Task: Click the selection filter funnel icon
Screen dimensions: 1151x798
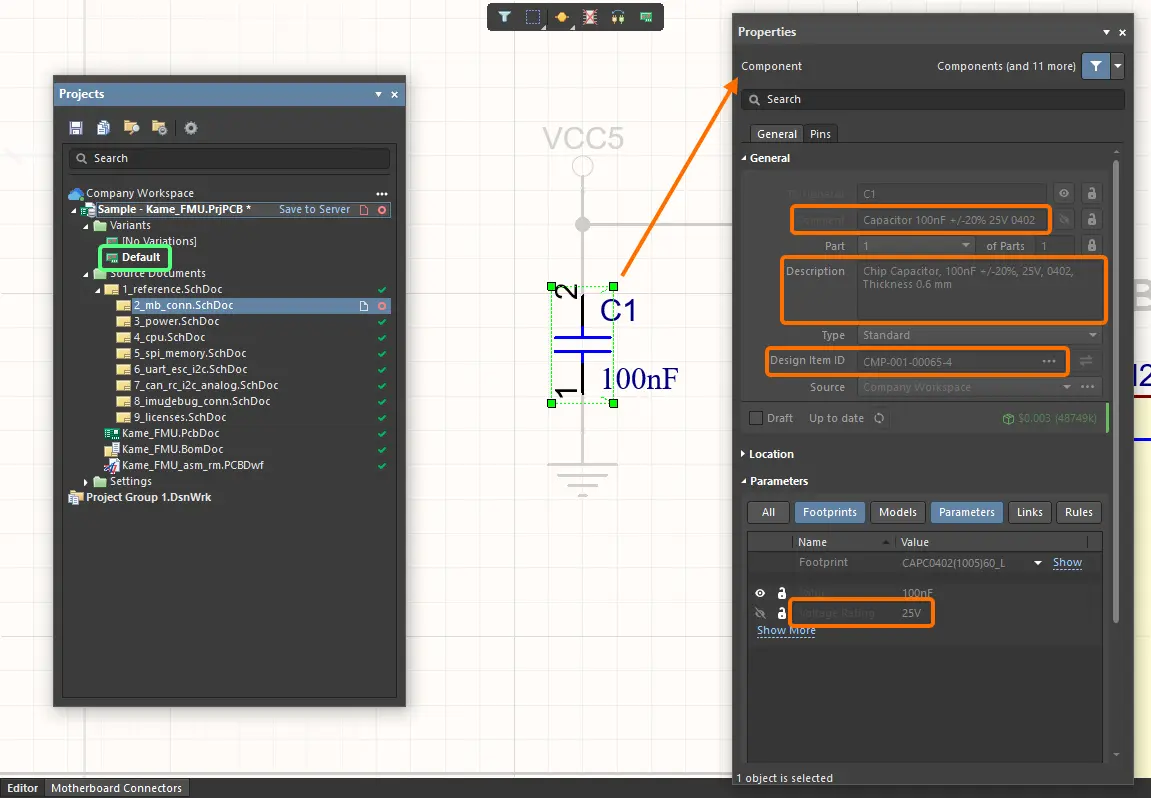Action: pyautogui.click(x=504, y=17)
